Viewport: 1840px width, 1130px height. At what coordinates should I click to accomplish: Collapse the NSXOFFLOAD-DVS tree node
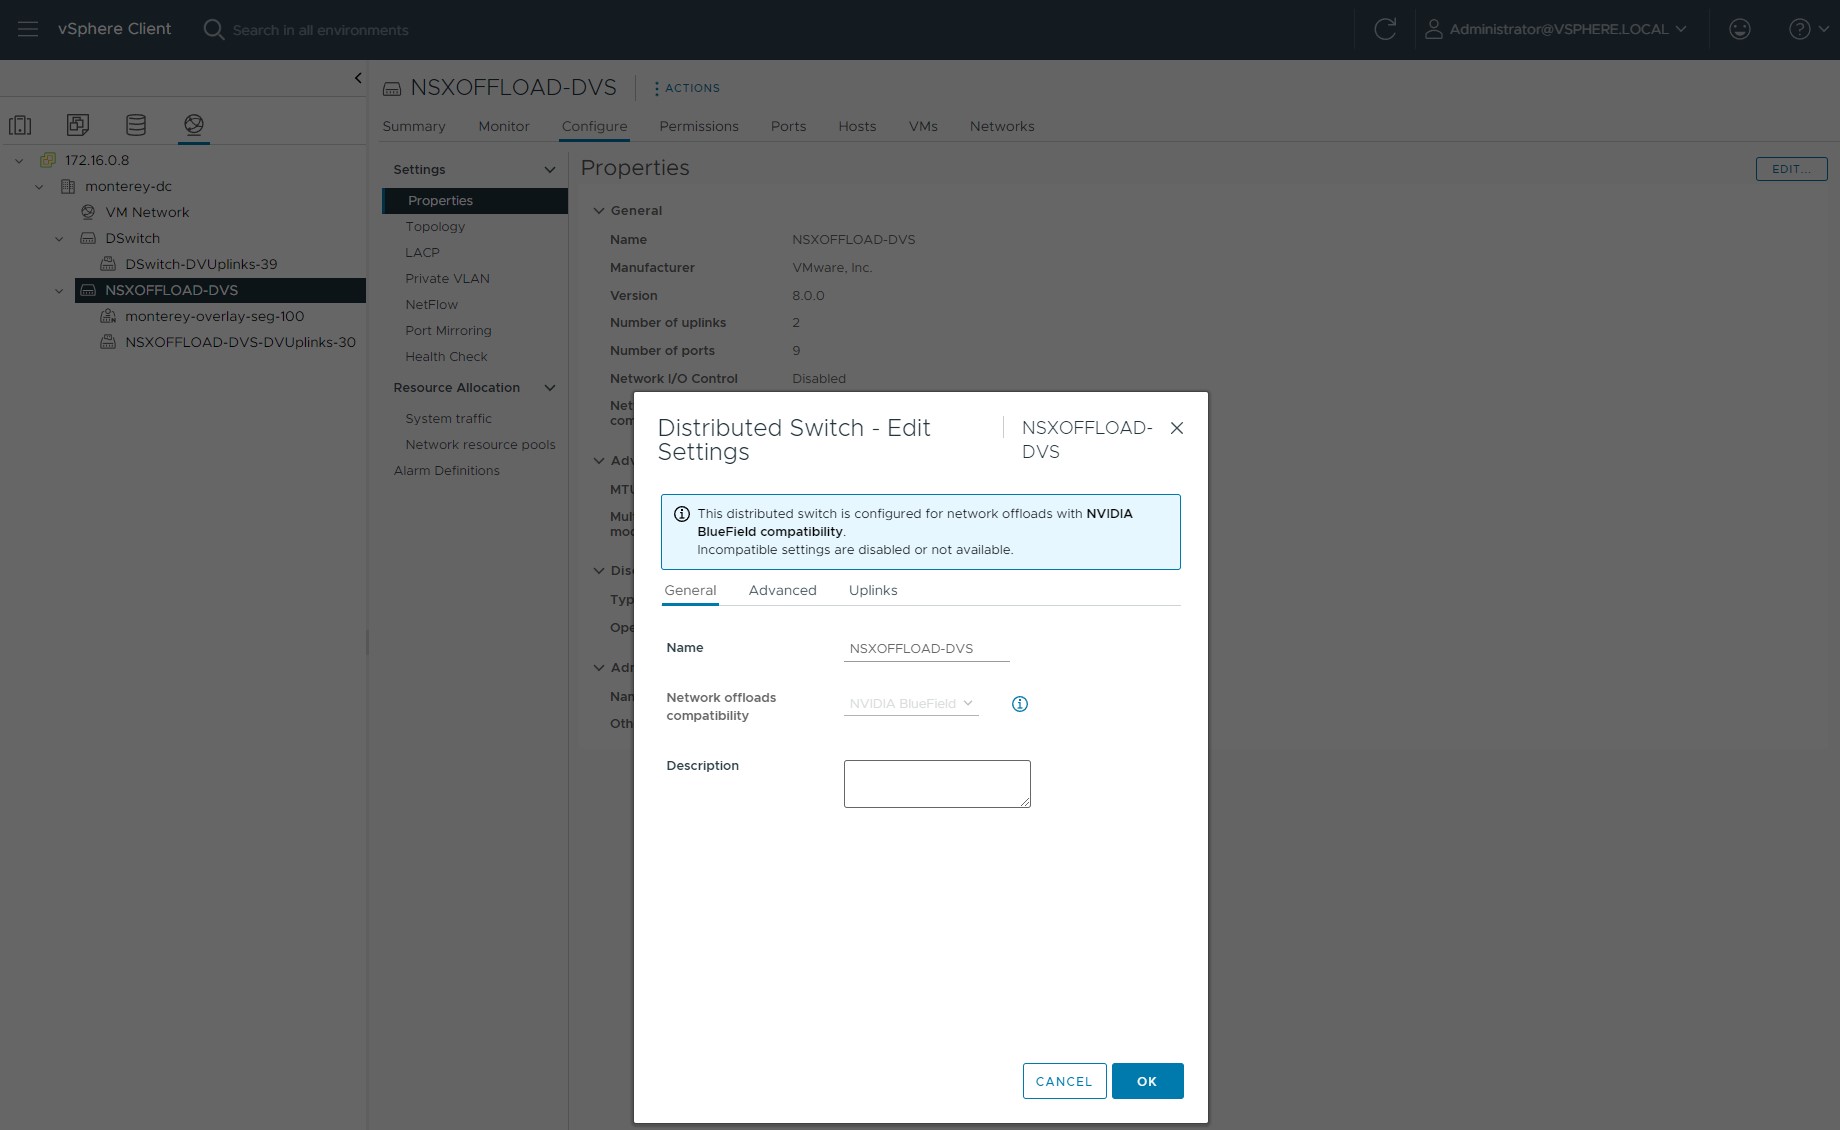click(59, 290)
